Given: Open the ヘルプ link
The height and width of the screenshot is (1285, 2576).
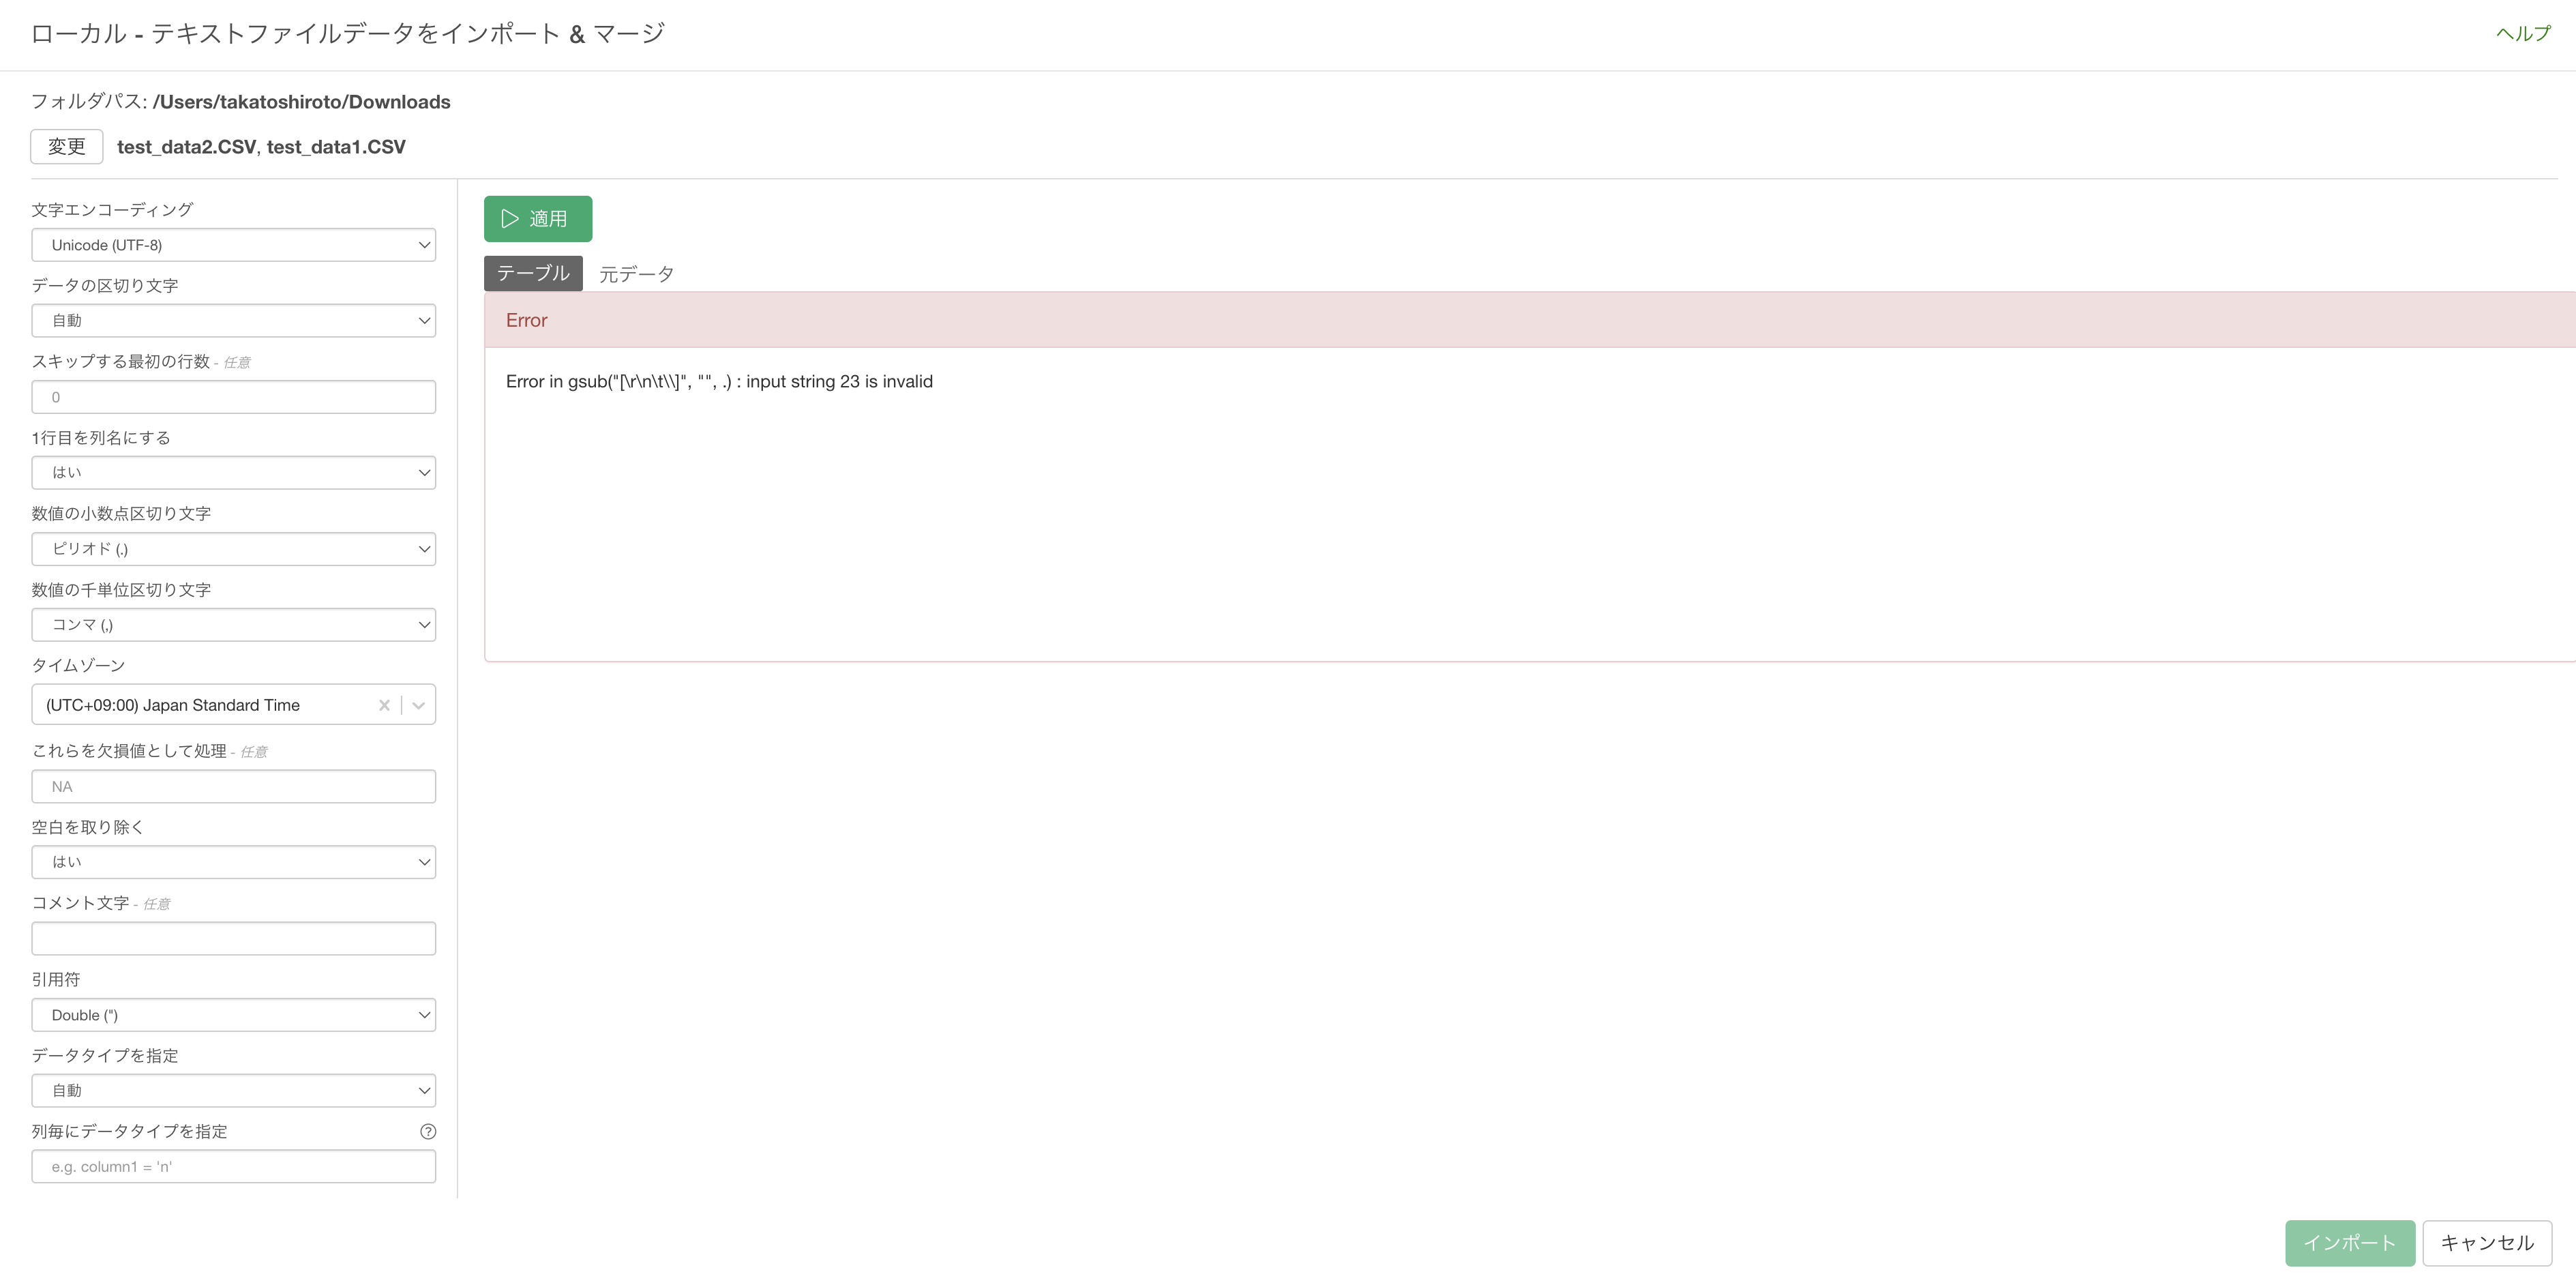Looking at the screenshot, I should (2522, 34).
